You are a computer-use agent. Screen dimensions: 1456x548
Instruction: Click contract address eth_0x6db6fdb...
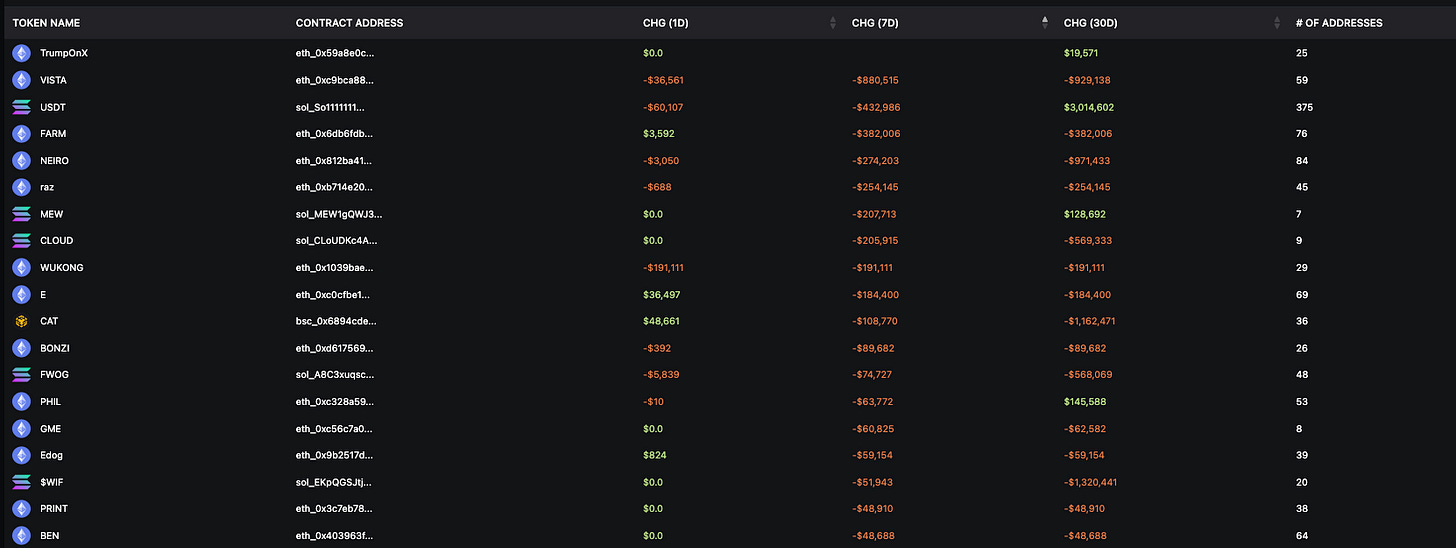(336, 134)
